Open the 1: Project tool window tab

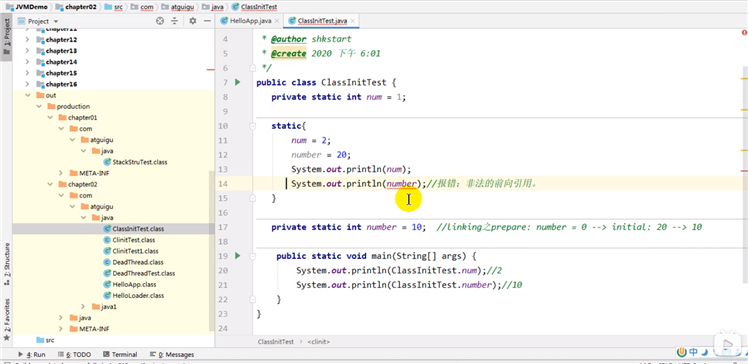click(7, 37)
